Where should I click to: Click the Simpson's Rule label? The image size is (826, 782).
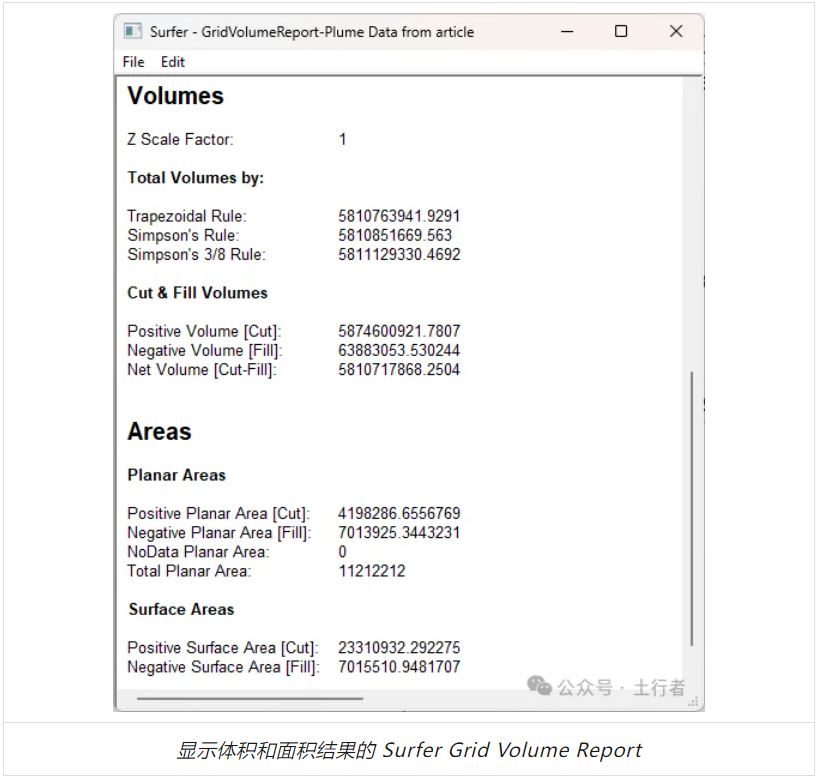pos(183,235)
